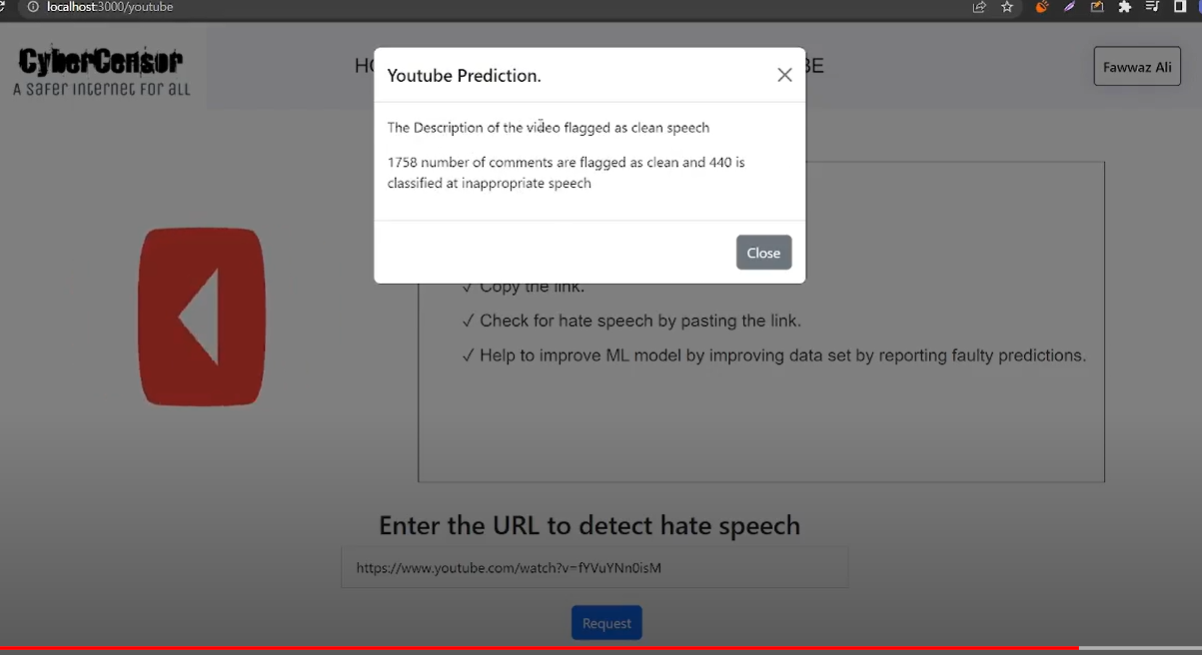Image resolution: width=1202 pixels, height=655 pixels.
Task: Click the pencil note extension icon
Action: point(1097,7)
